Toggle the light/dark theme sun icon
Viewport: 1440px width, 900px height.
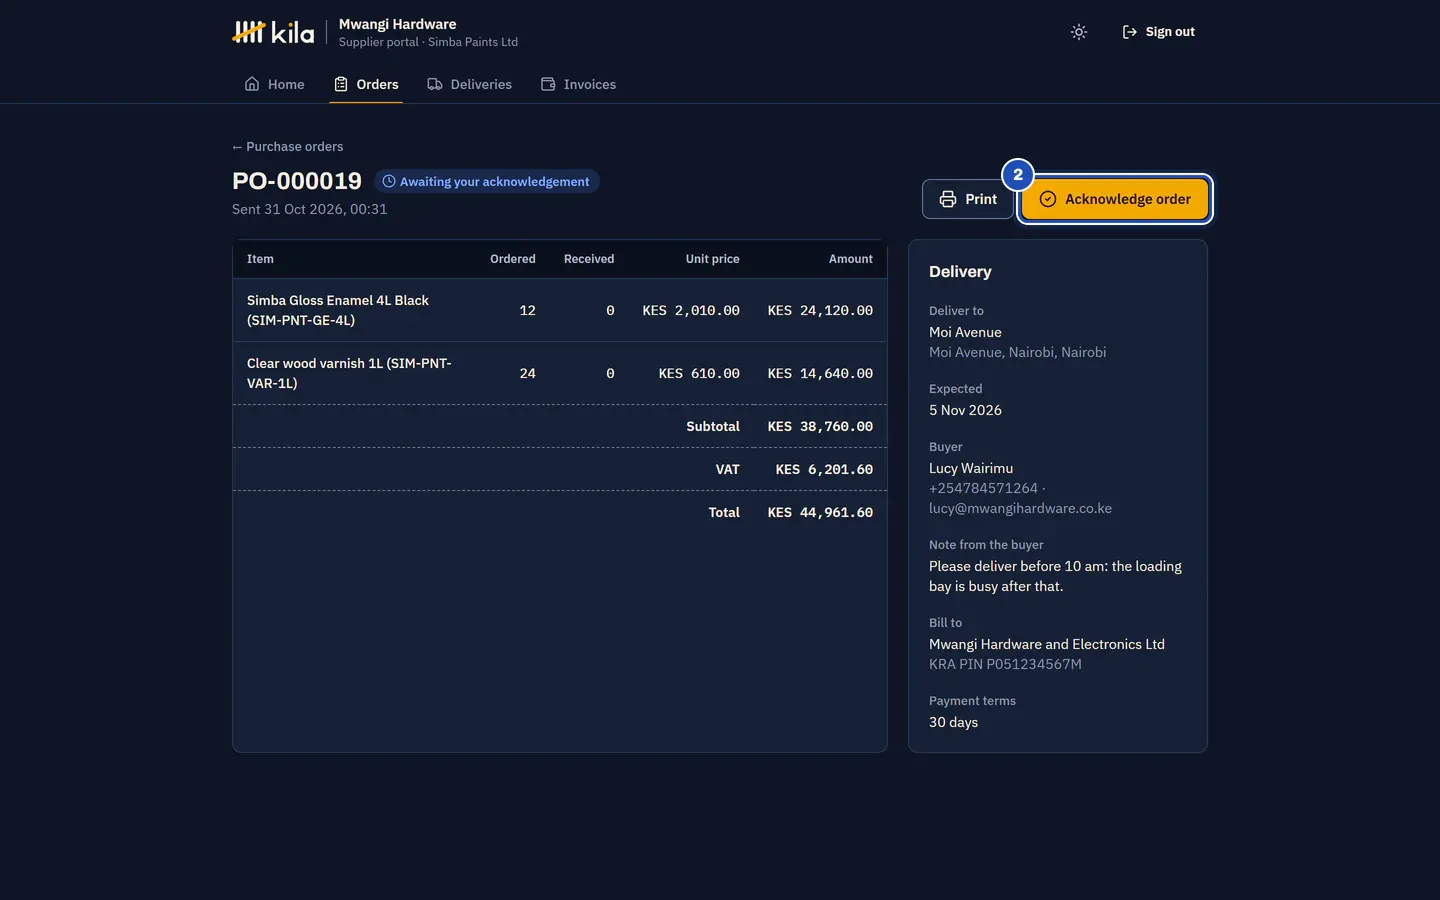point(1078,32)
